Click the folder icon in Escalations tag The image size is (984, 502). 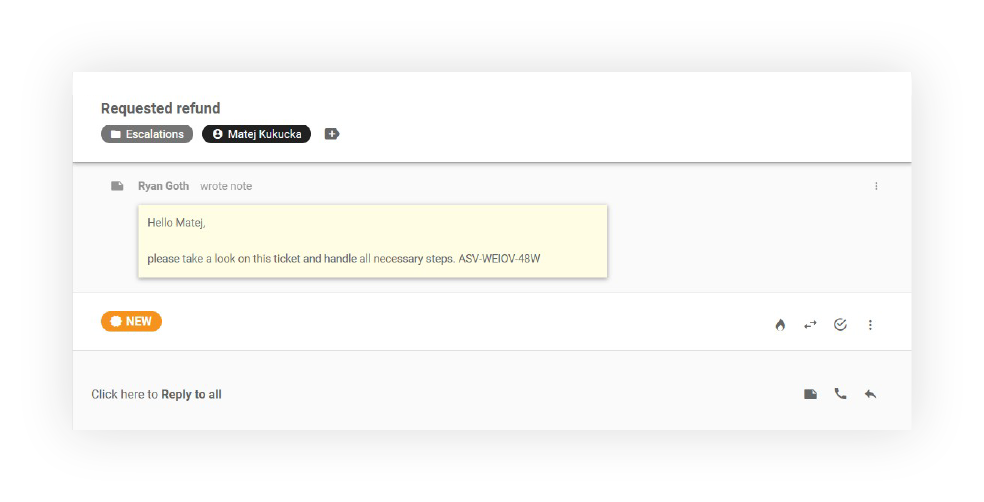point(115,134)
